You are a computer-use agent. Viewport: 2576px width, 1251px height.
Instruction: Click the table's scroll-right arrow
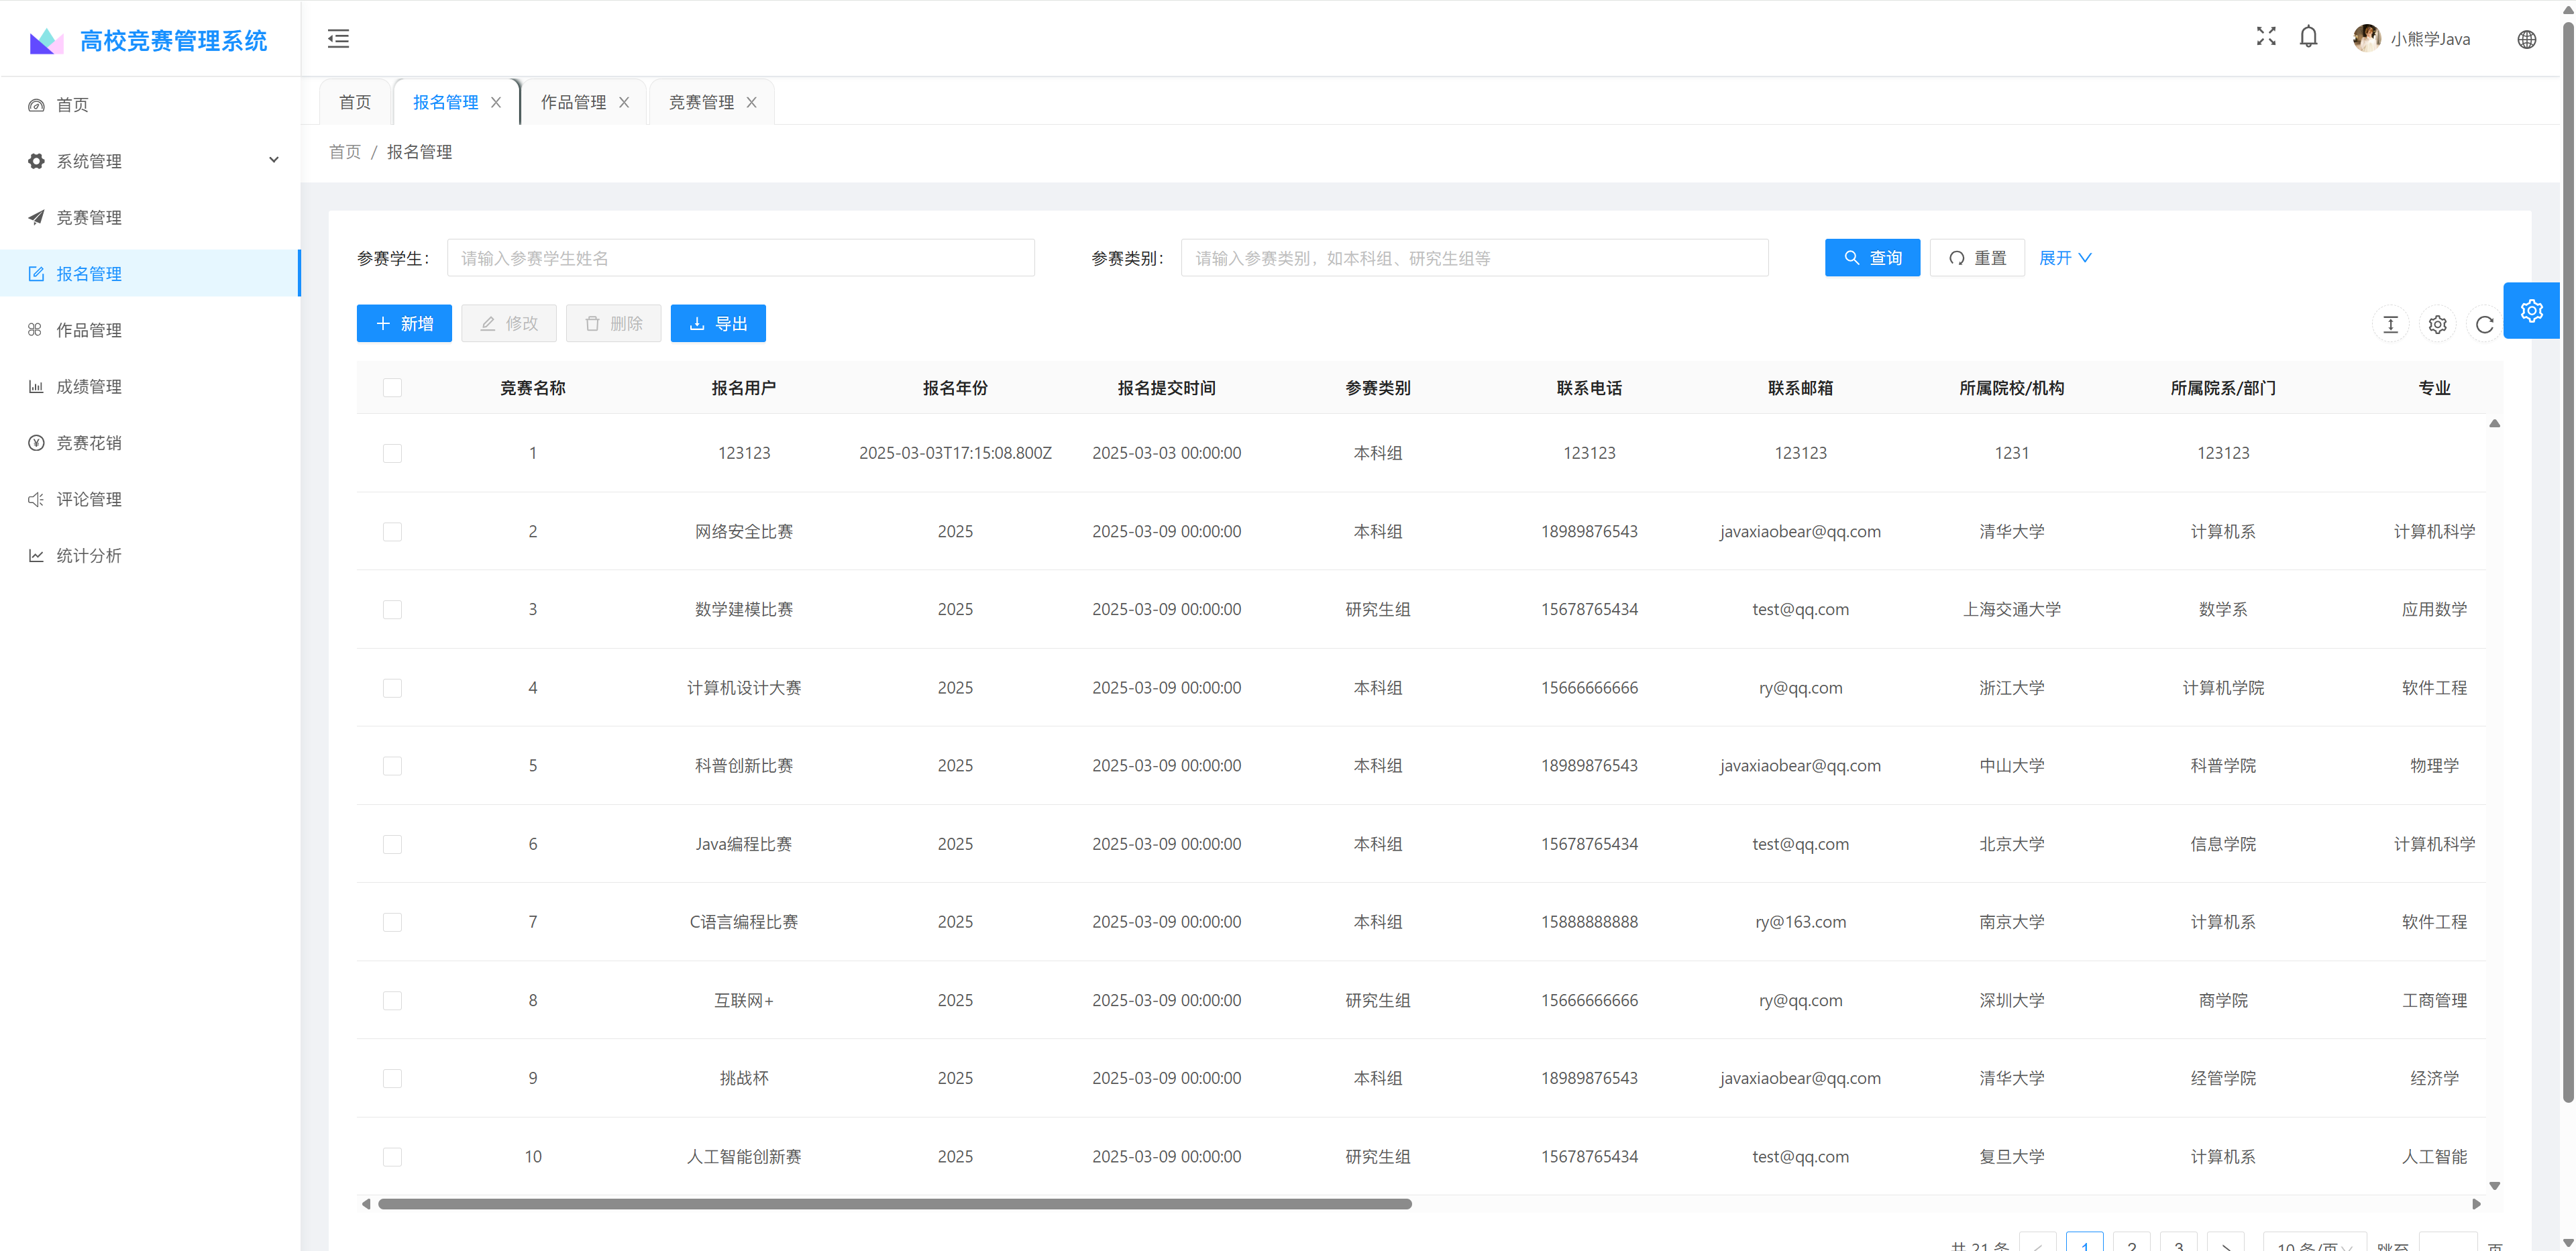pos(2476,1204)
